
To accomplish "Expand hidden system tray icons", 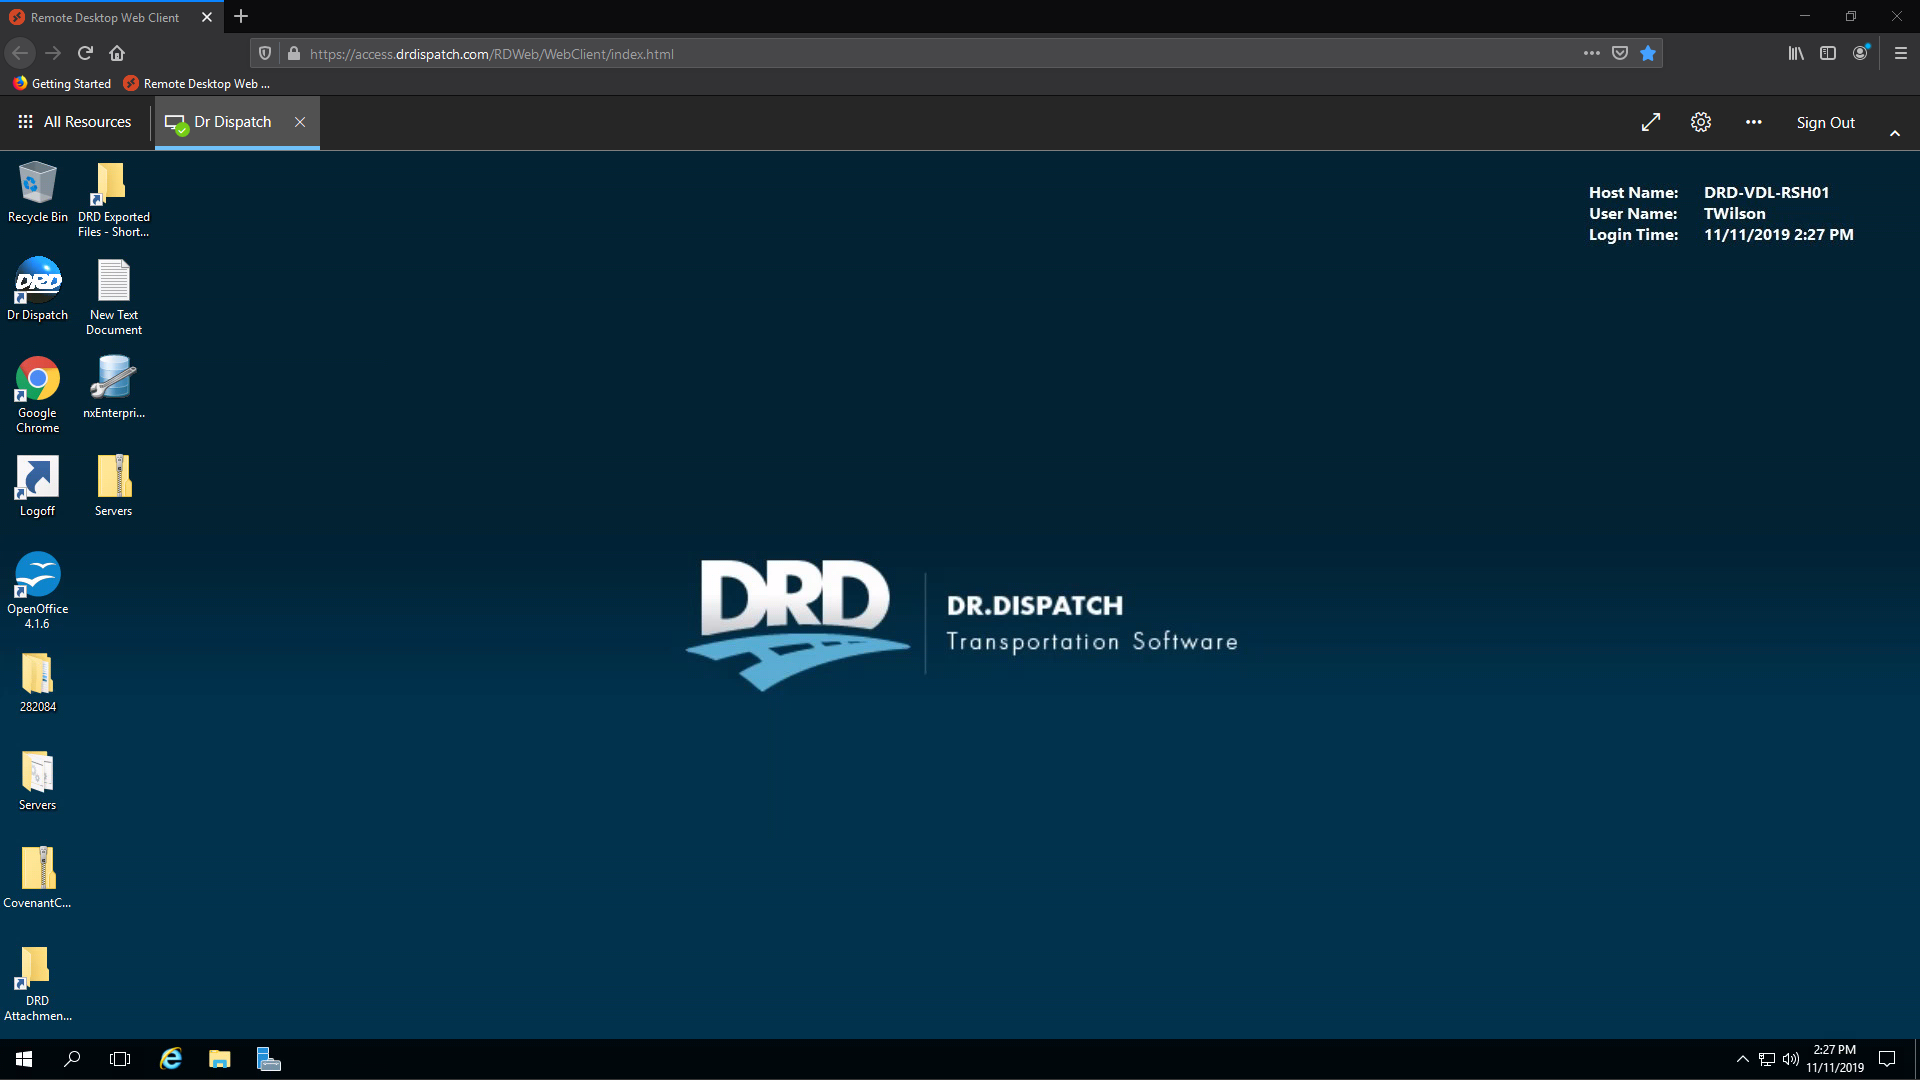I will click(1743, 1059).
